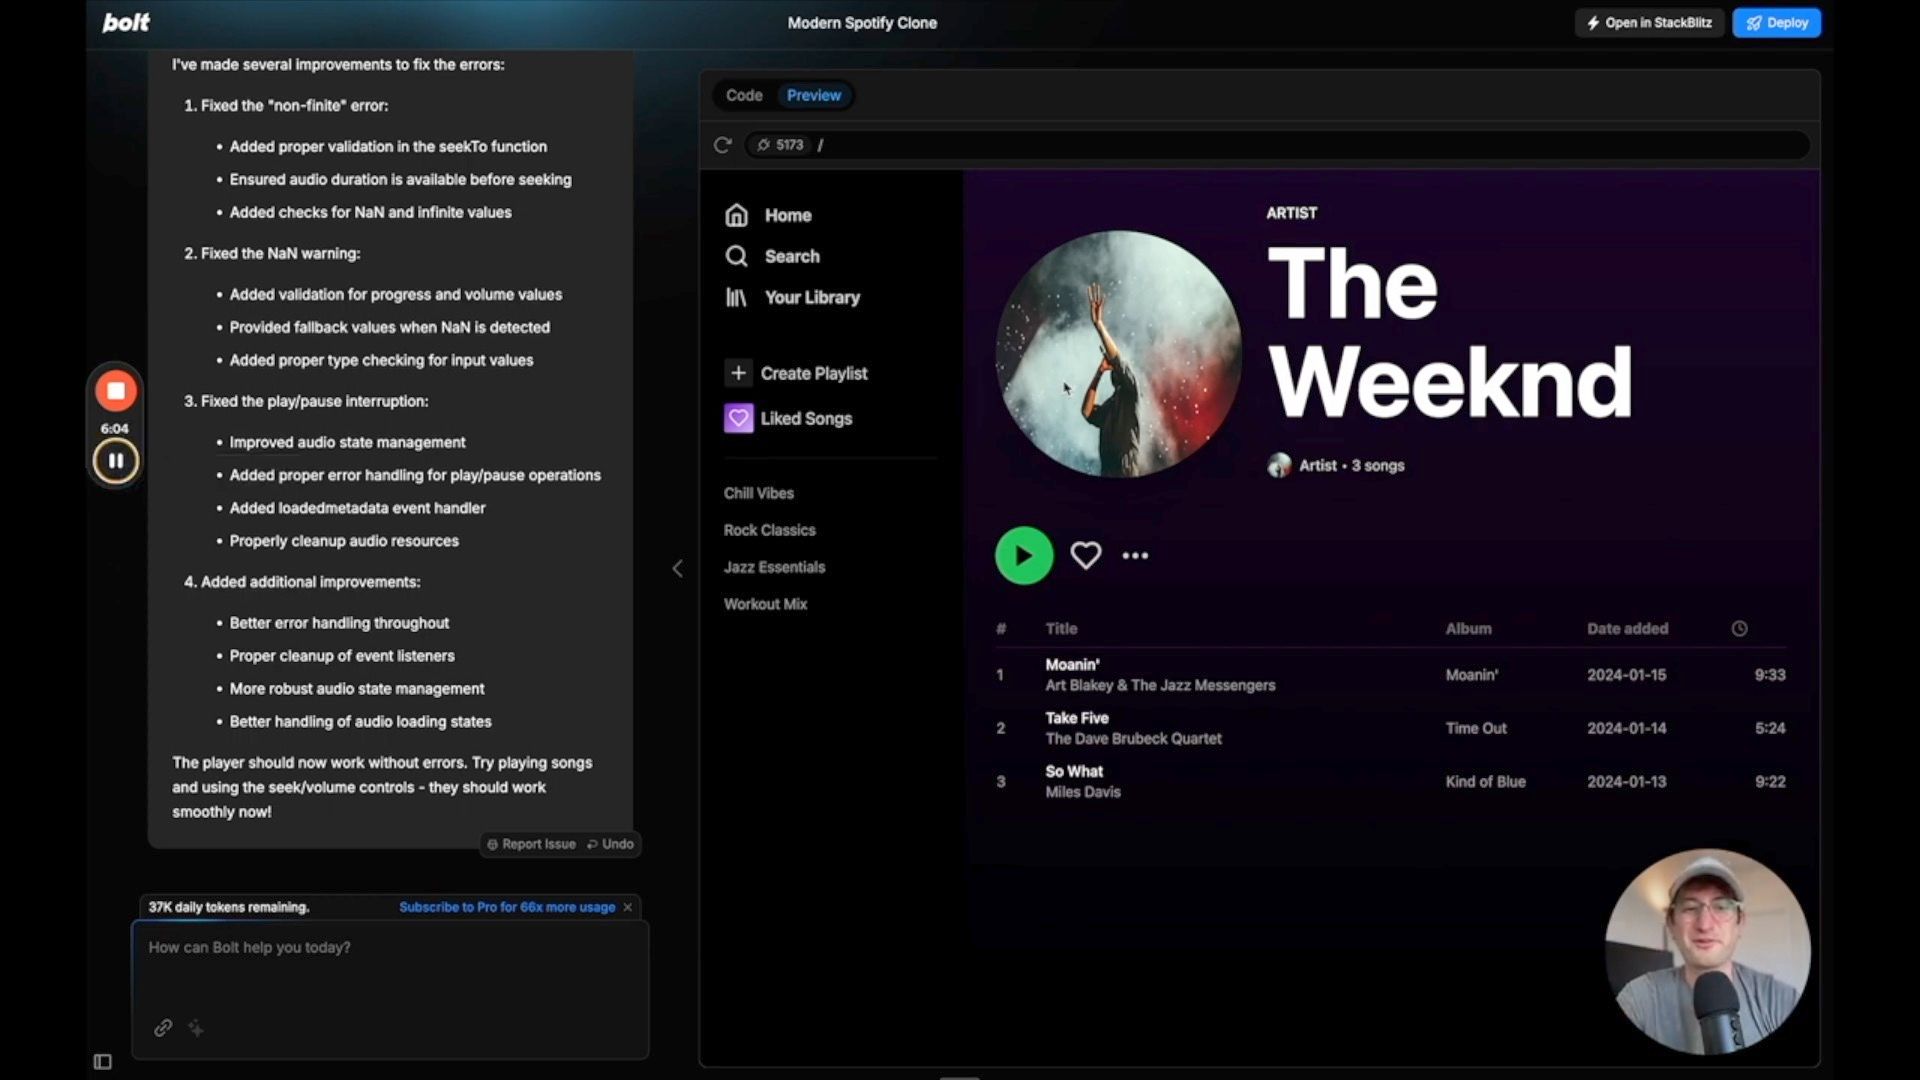Click the port 5173 indicator
Screen dimensions: 1920x1080
(x=780, y=145)
